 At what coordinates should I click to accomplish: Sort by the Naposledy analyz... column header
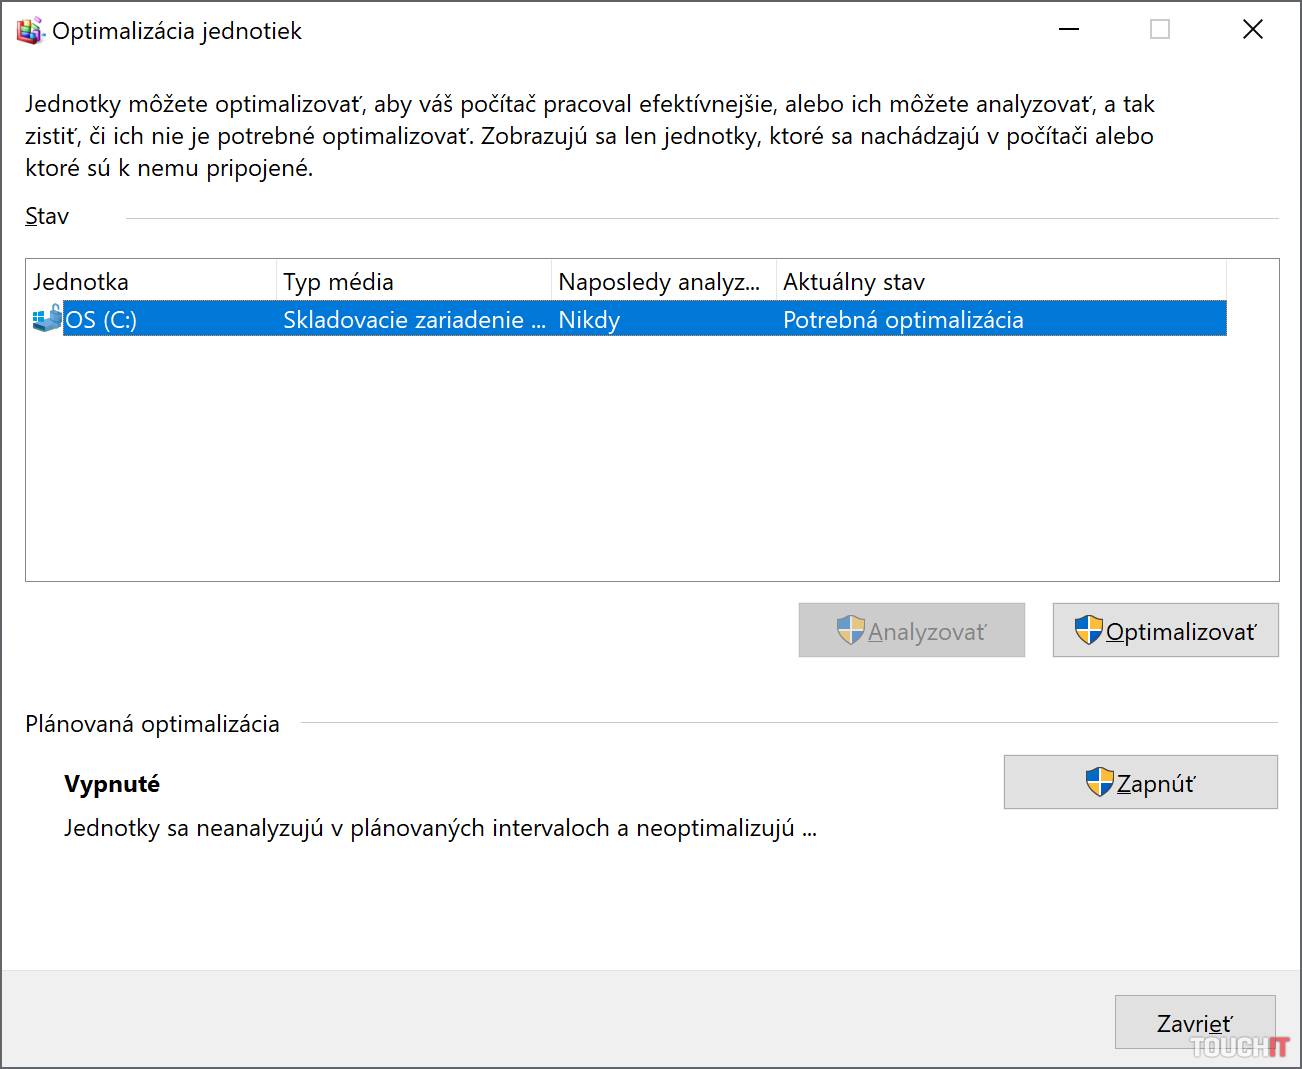(x=664, y=281)
